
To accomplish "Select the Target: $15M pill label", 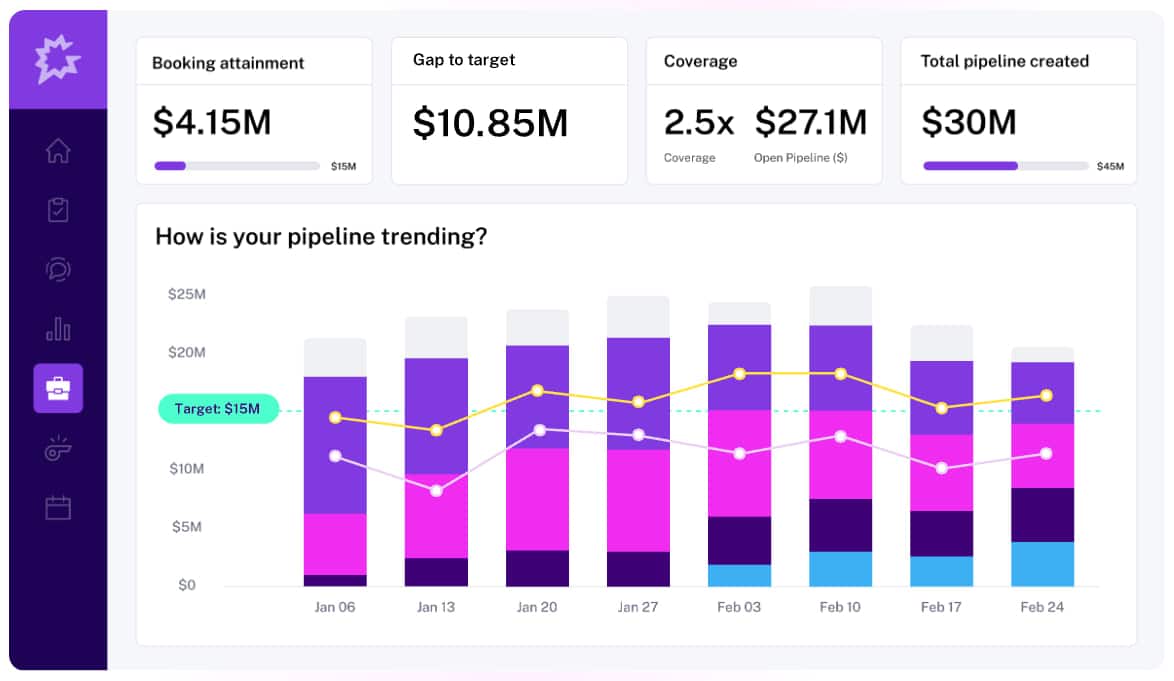I will click(219, 408).
